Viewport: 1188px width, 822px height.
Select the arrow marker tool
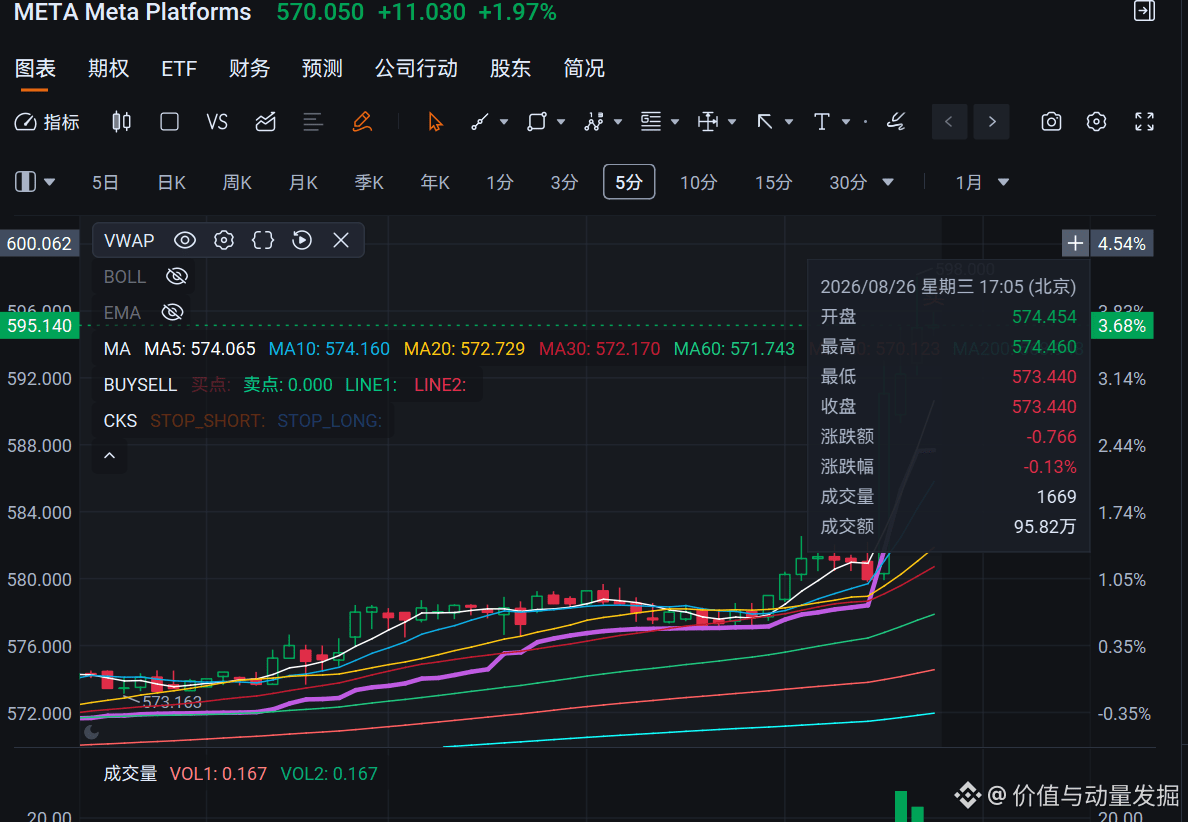764,122
